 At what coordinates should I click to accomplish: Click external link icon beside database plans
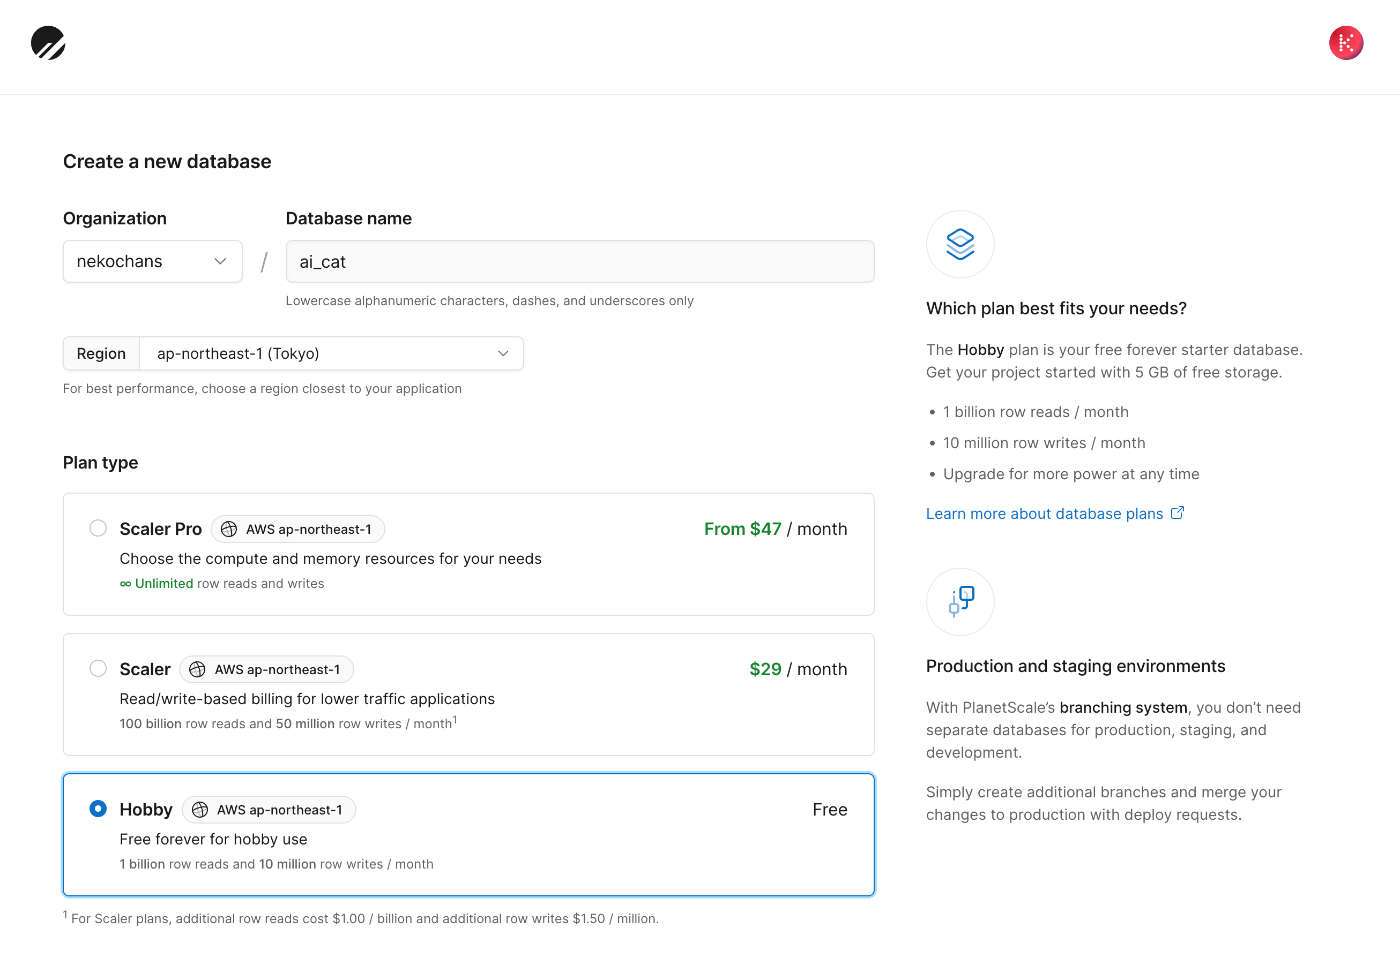[1178, 513]
